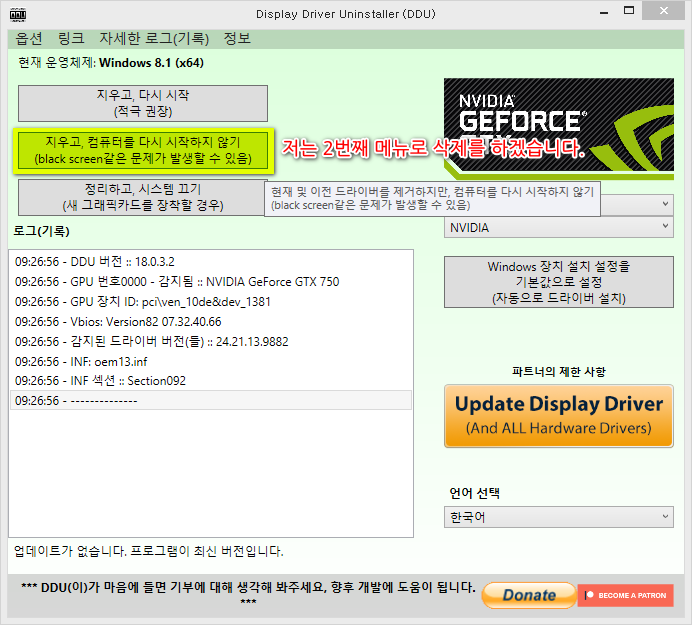Close the DDU window
Image resolution: width=692 pixels, height=625 pixels.
[664, 11]
